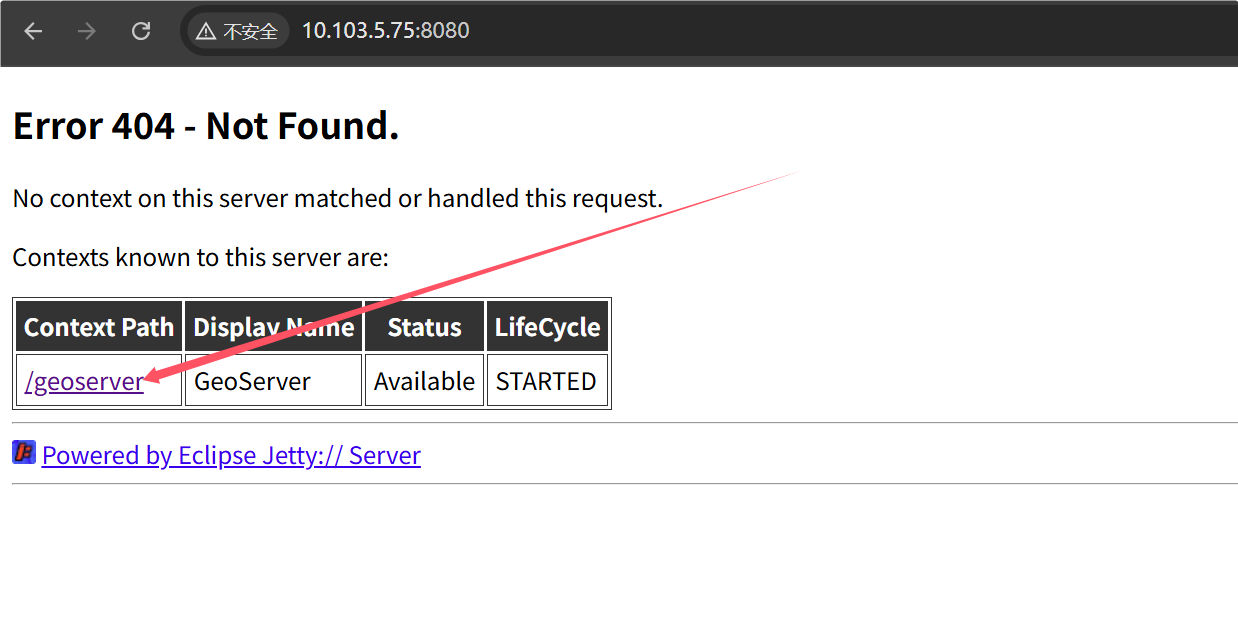Click the browser forward arrow

pyautogui.click(x=87, y=31)
